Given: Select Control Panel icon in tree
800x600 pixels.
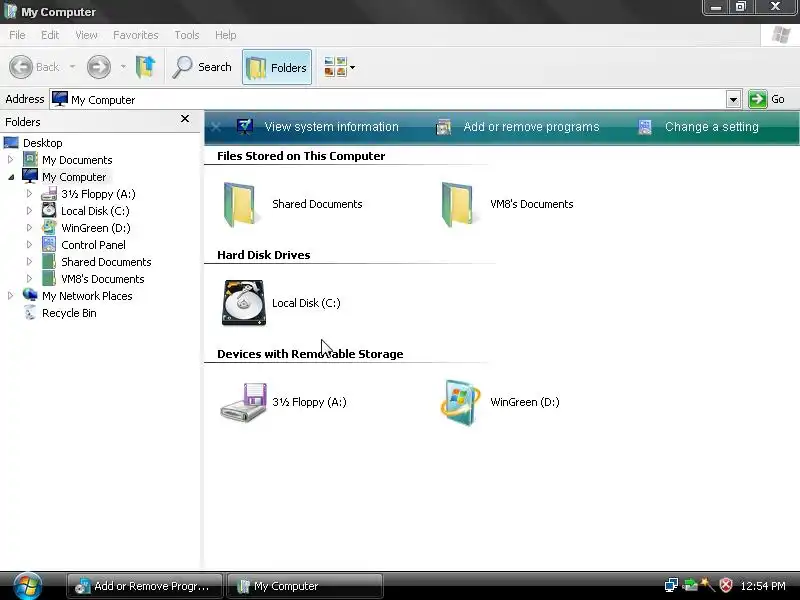Looking at the screenshot, I should [x=49, y=244].
